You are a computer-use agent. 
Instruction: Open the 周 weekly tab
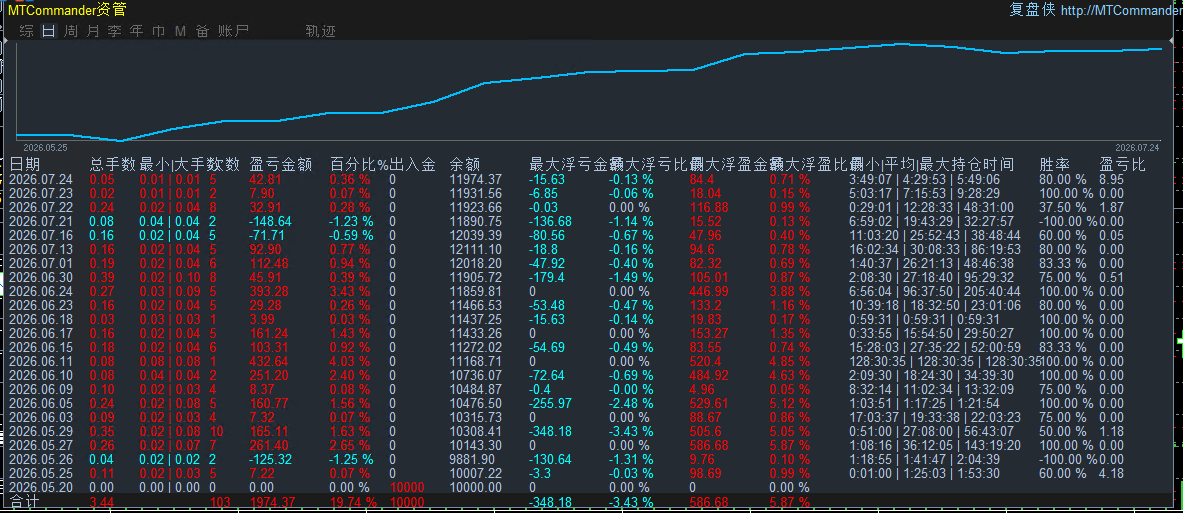[x=71, y=31]
